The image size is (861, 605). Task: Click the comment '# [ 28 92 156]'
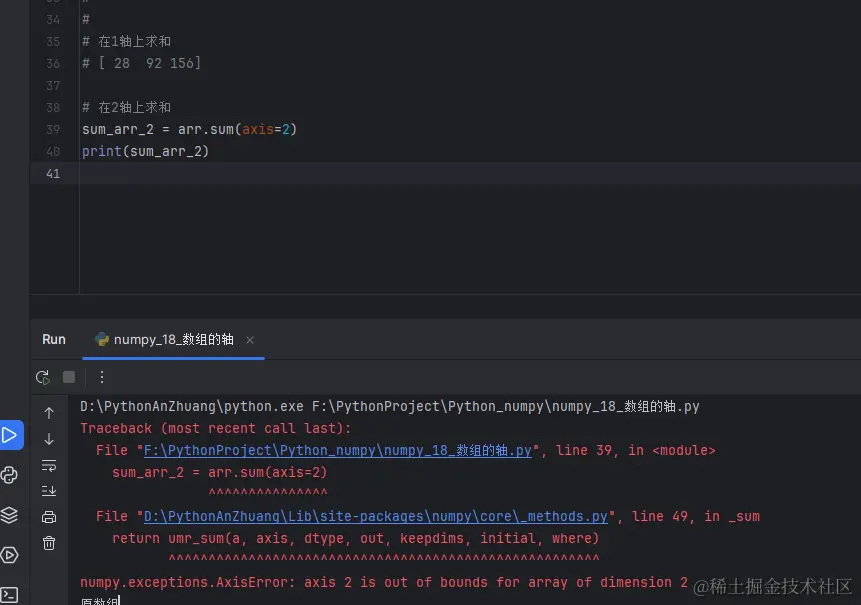point(142,63)
